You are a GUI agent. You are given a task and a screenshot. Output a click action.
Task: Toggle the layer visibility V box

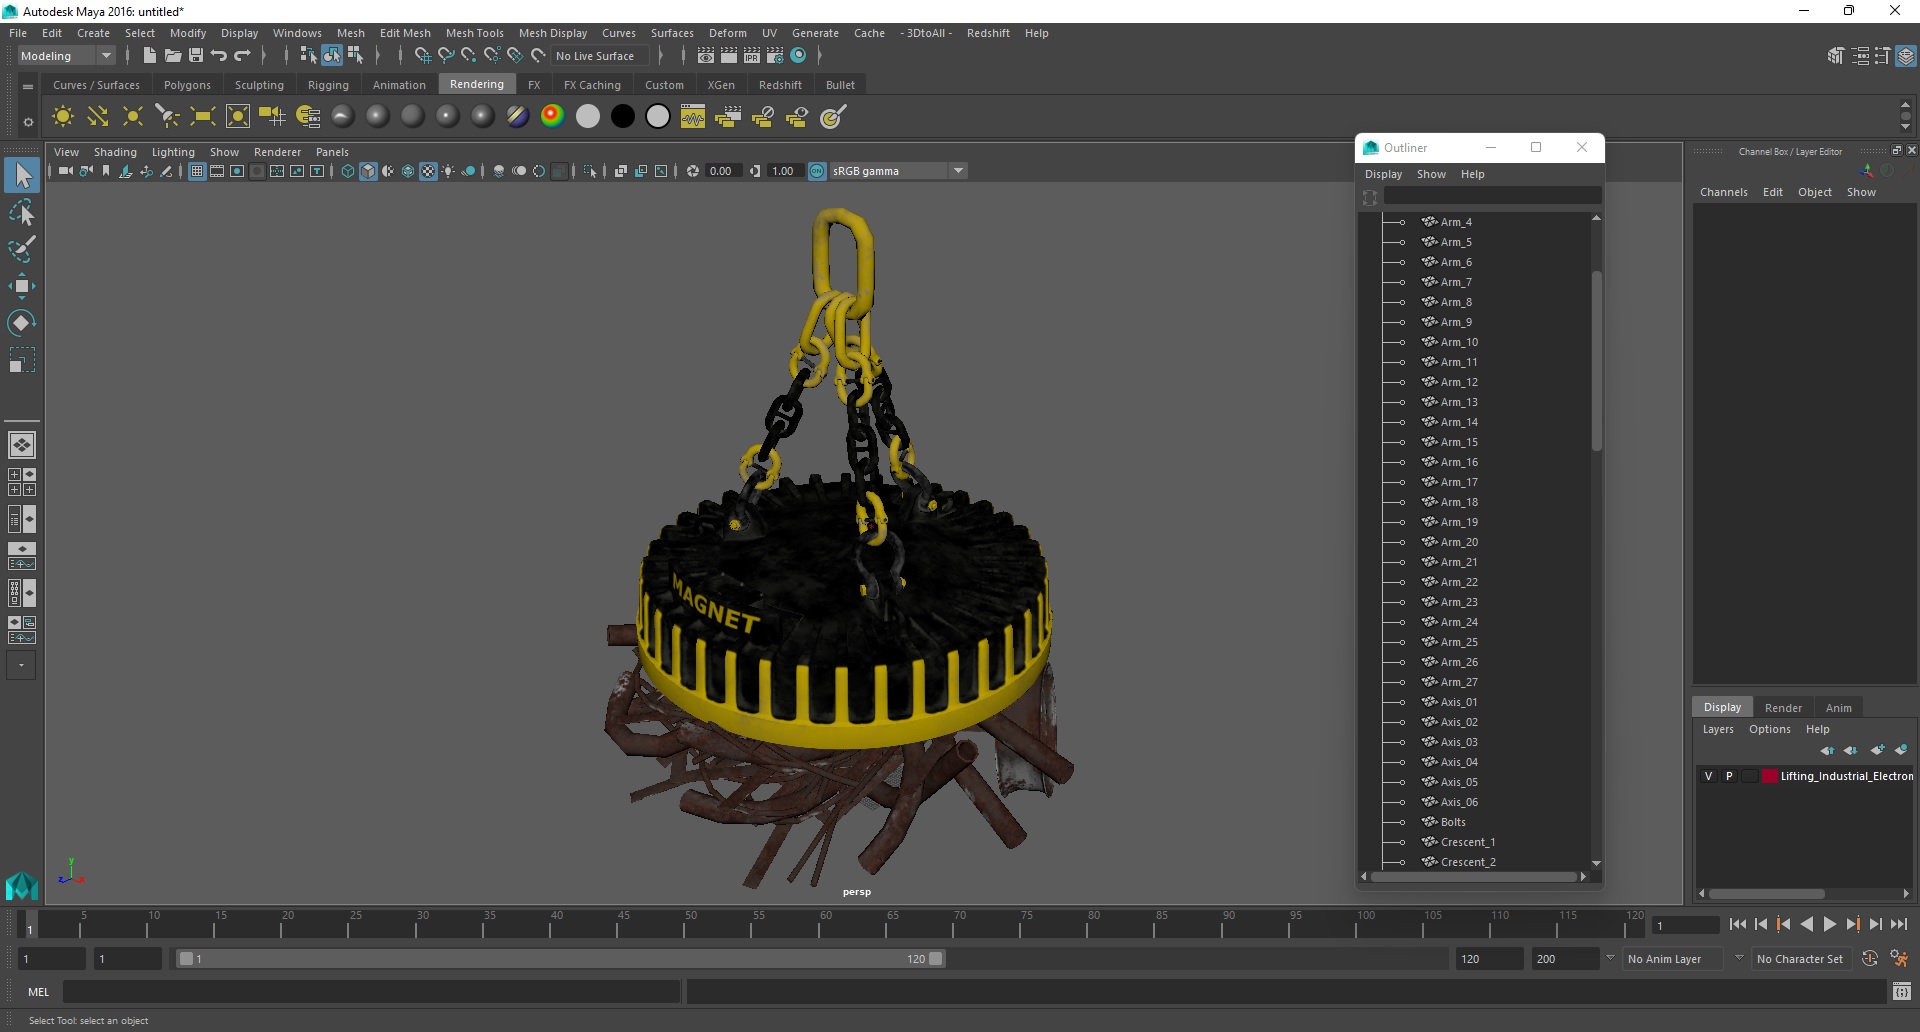[x=1708, y=776]
